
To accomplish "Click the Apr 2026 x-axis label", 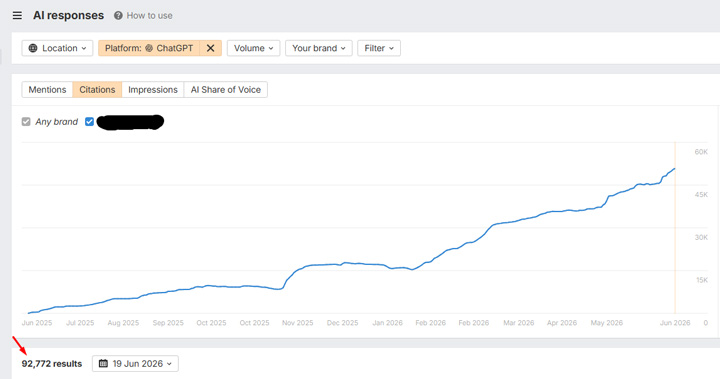I will coord(562,323).
